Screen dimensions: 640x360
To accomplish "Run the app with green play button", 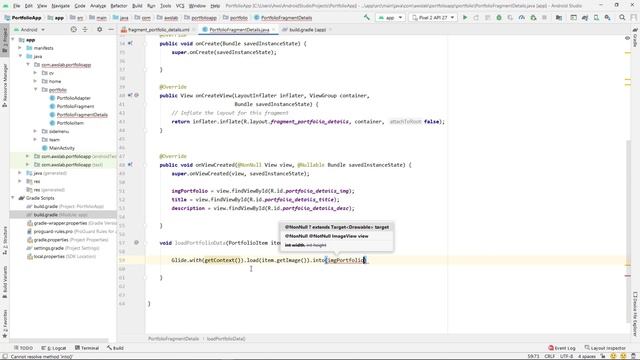I will click(x=464, y=18).
